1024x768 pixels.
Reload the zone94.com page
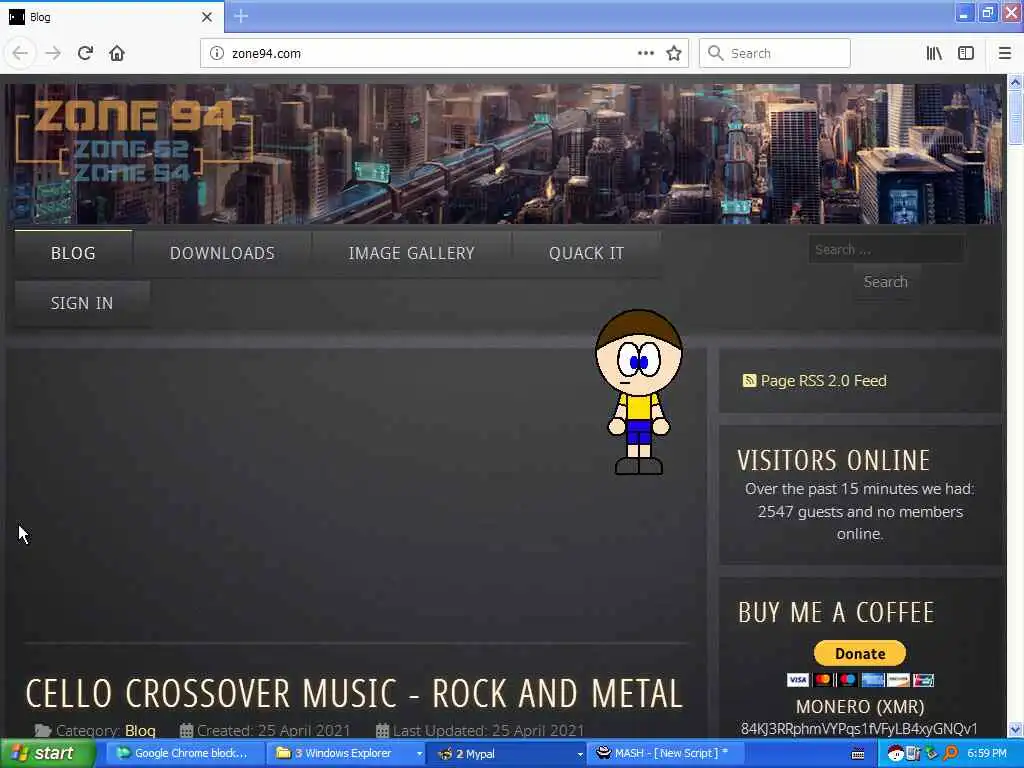(85, 53)
